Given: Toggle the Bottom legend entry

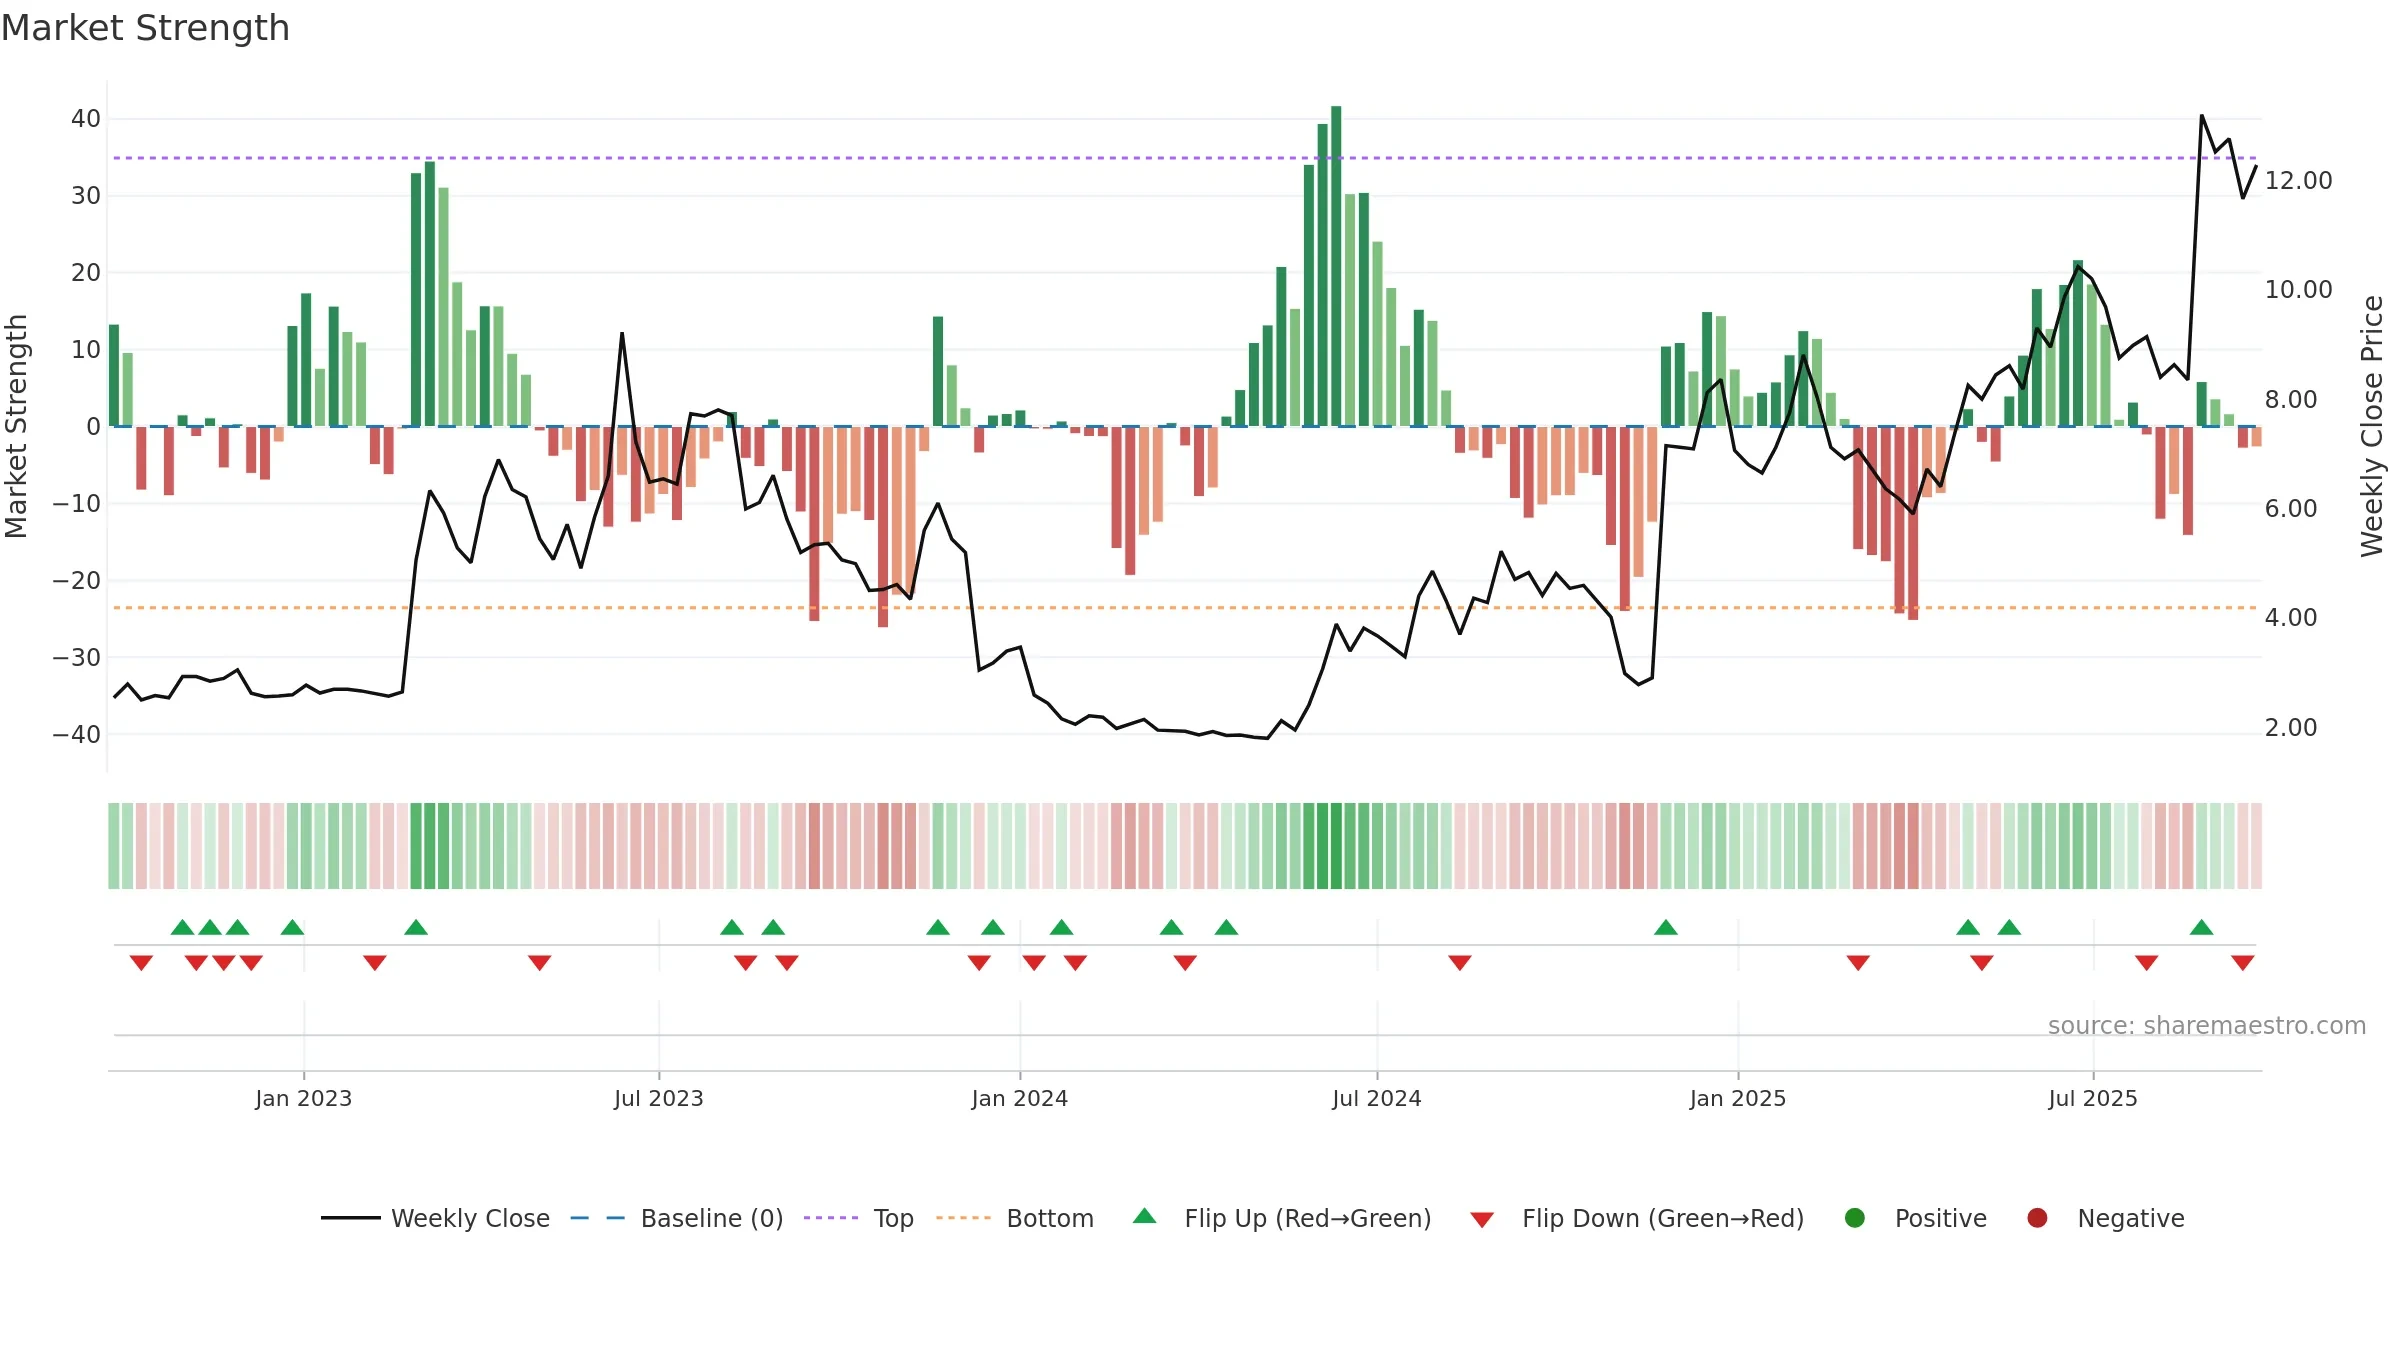Looking at the screenshot, I should coord(1015,1218).
